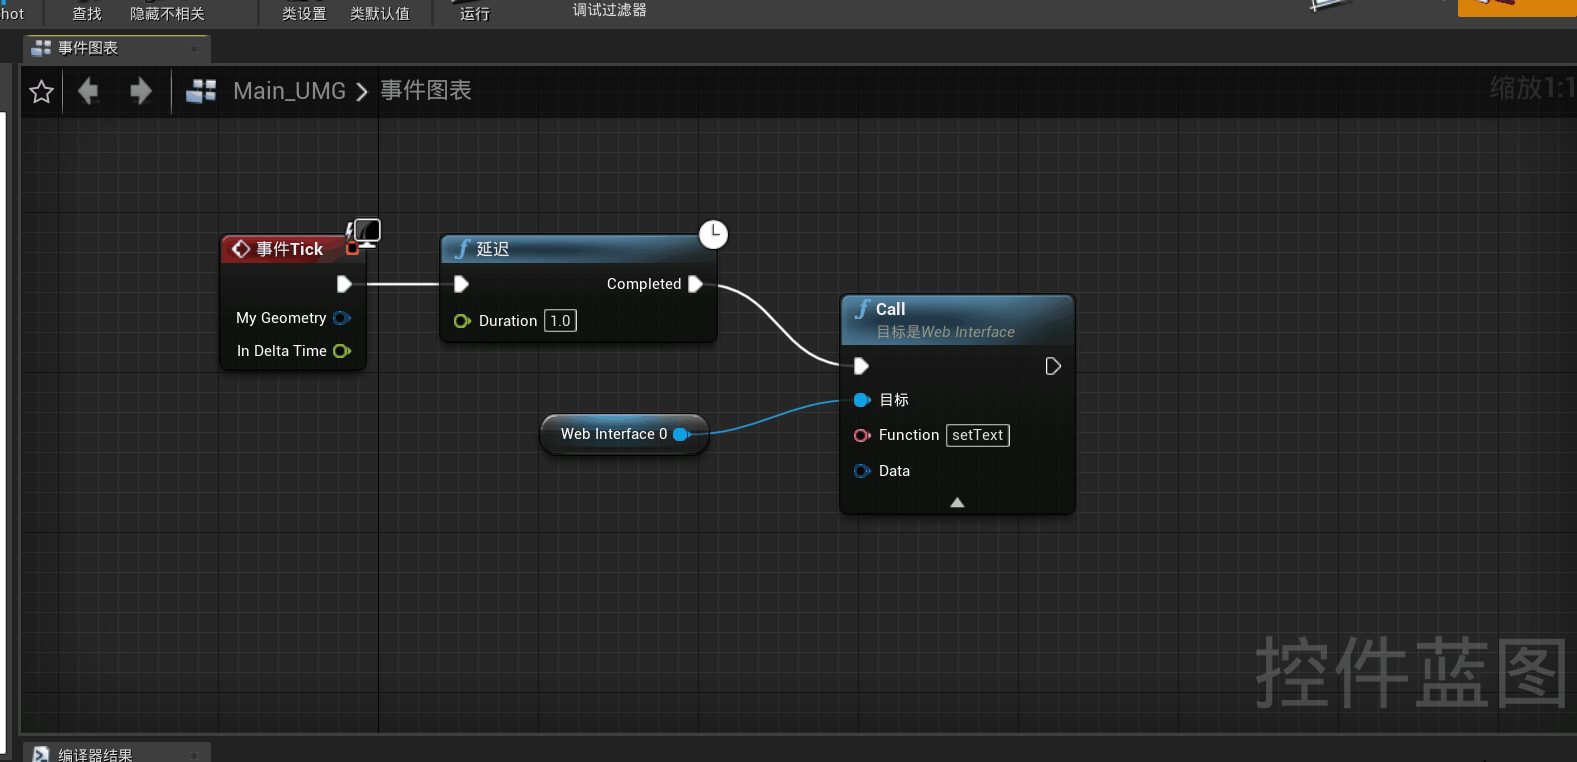This screenshot has width=1577, height=762.
Task: Select the 事件图表 breadcrumb entry
Action: pyautogui.click(x=426, y=91)
